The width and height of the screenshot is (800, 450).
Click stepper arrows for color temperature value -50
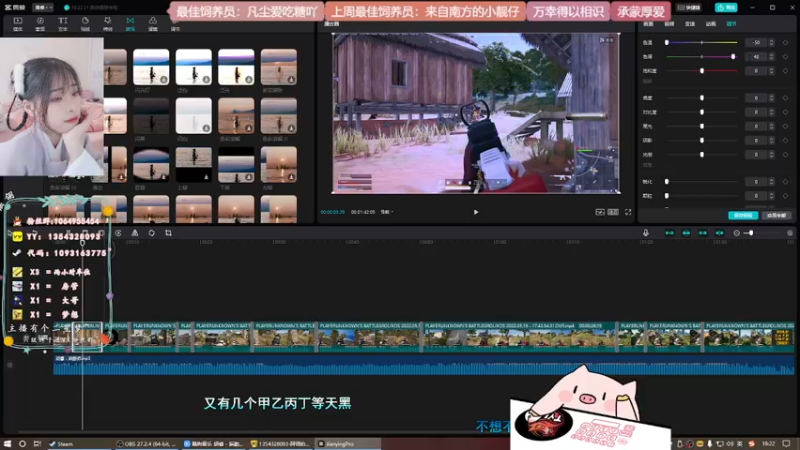tap(771, 43)
